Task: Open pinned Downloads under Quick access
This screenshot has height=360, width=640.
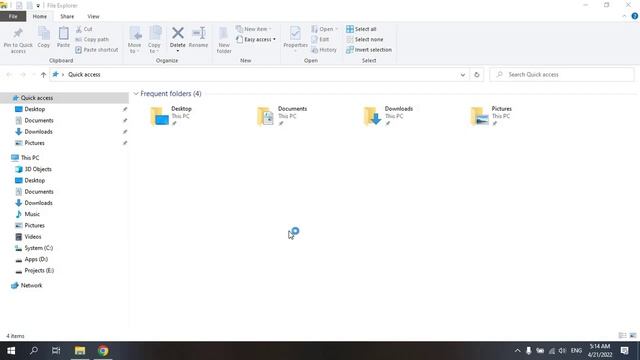Action: (34, 131)
